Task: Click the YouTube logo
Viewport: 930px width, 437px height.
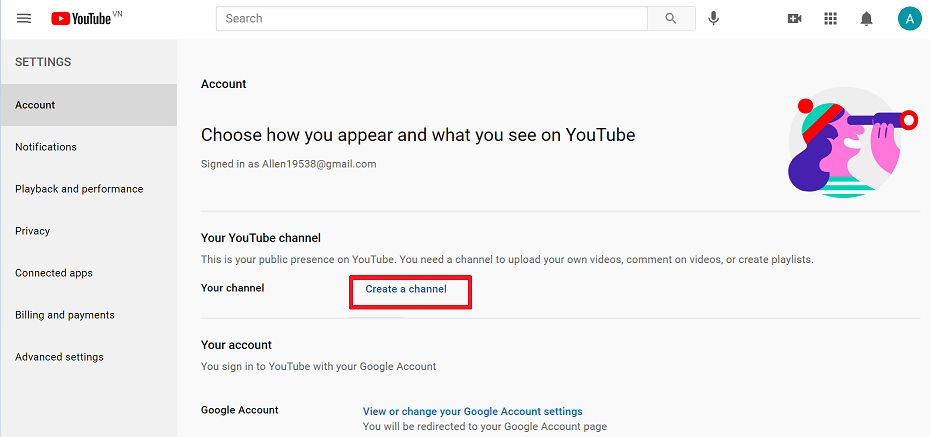Action: (x=87, y=19)
